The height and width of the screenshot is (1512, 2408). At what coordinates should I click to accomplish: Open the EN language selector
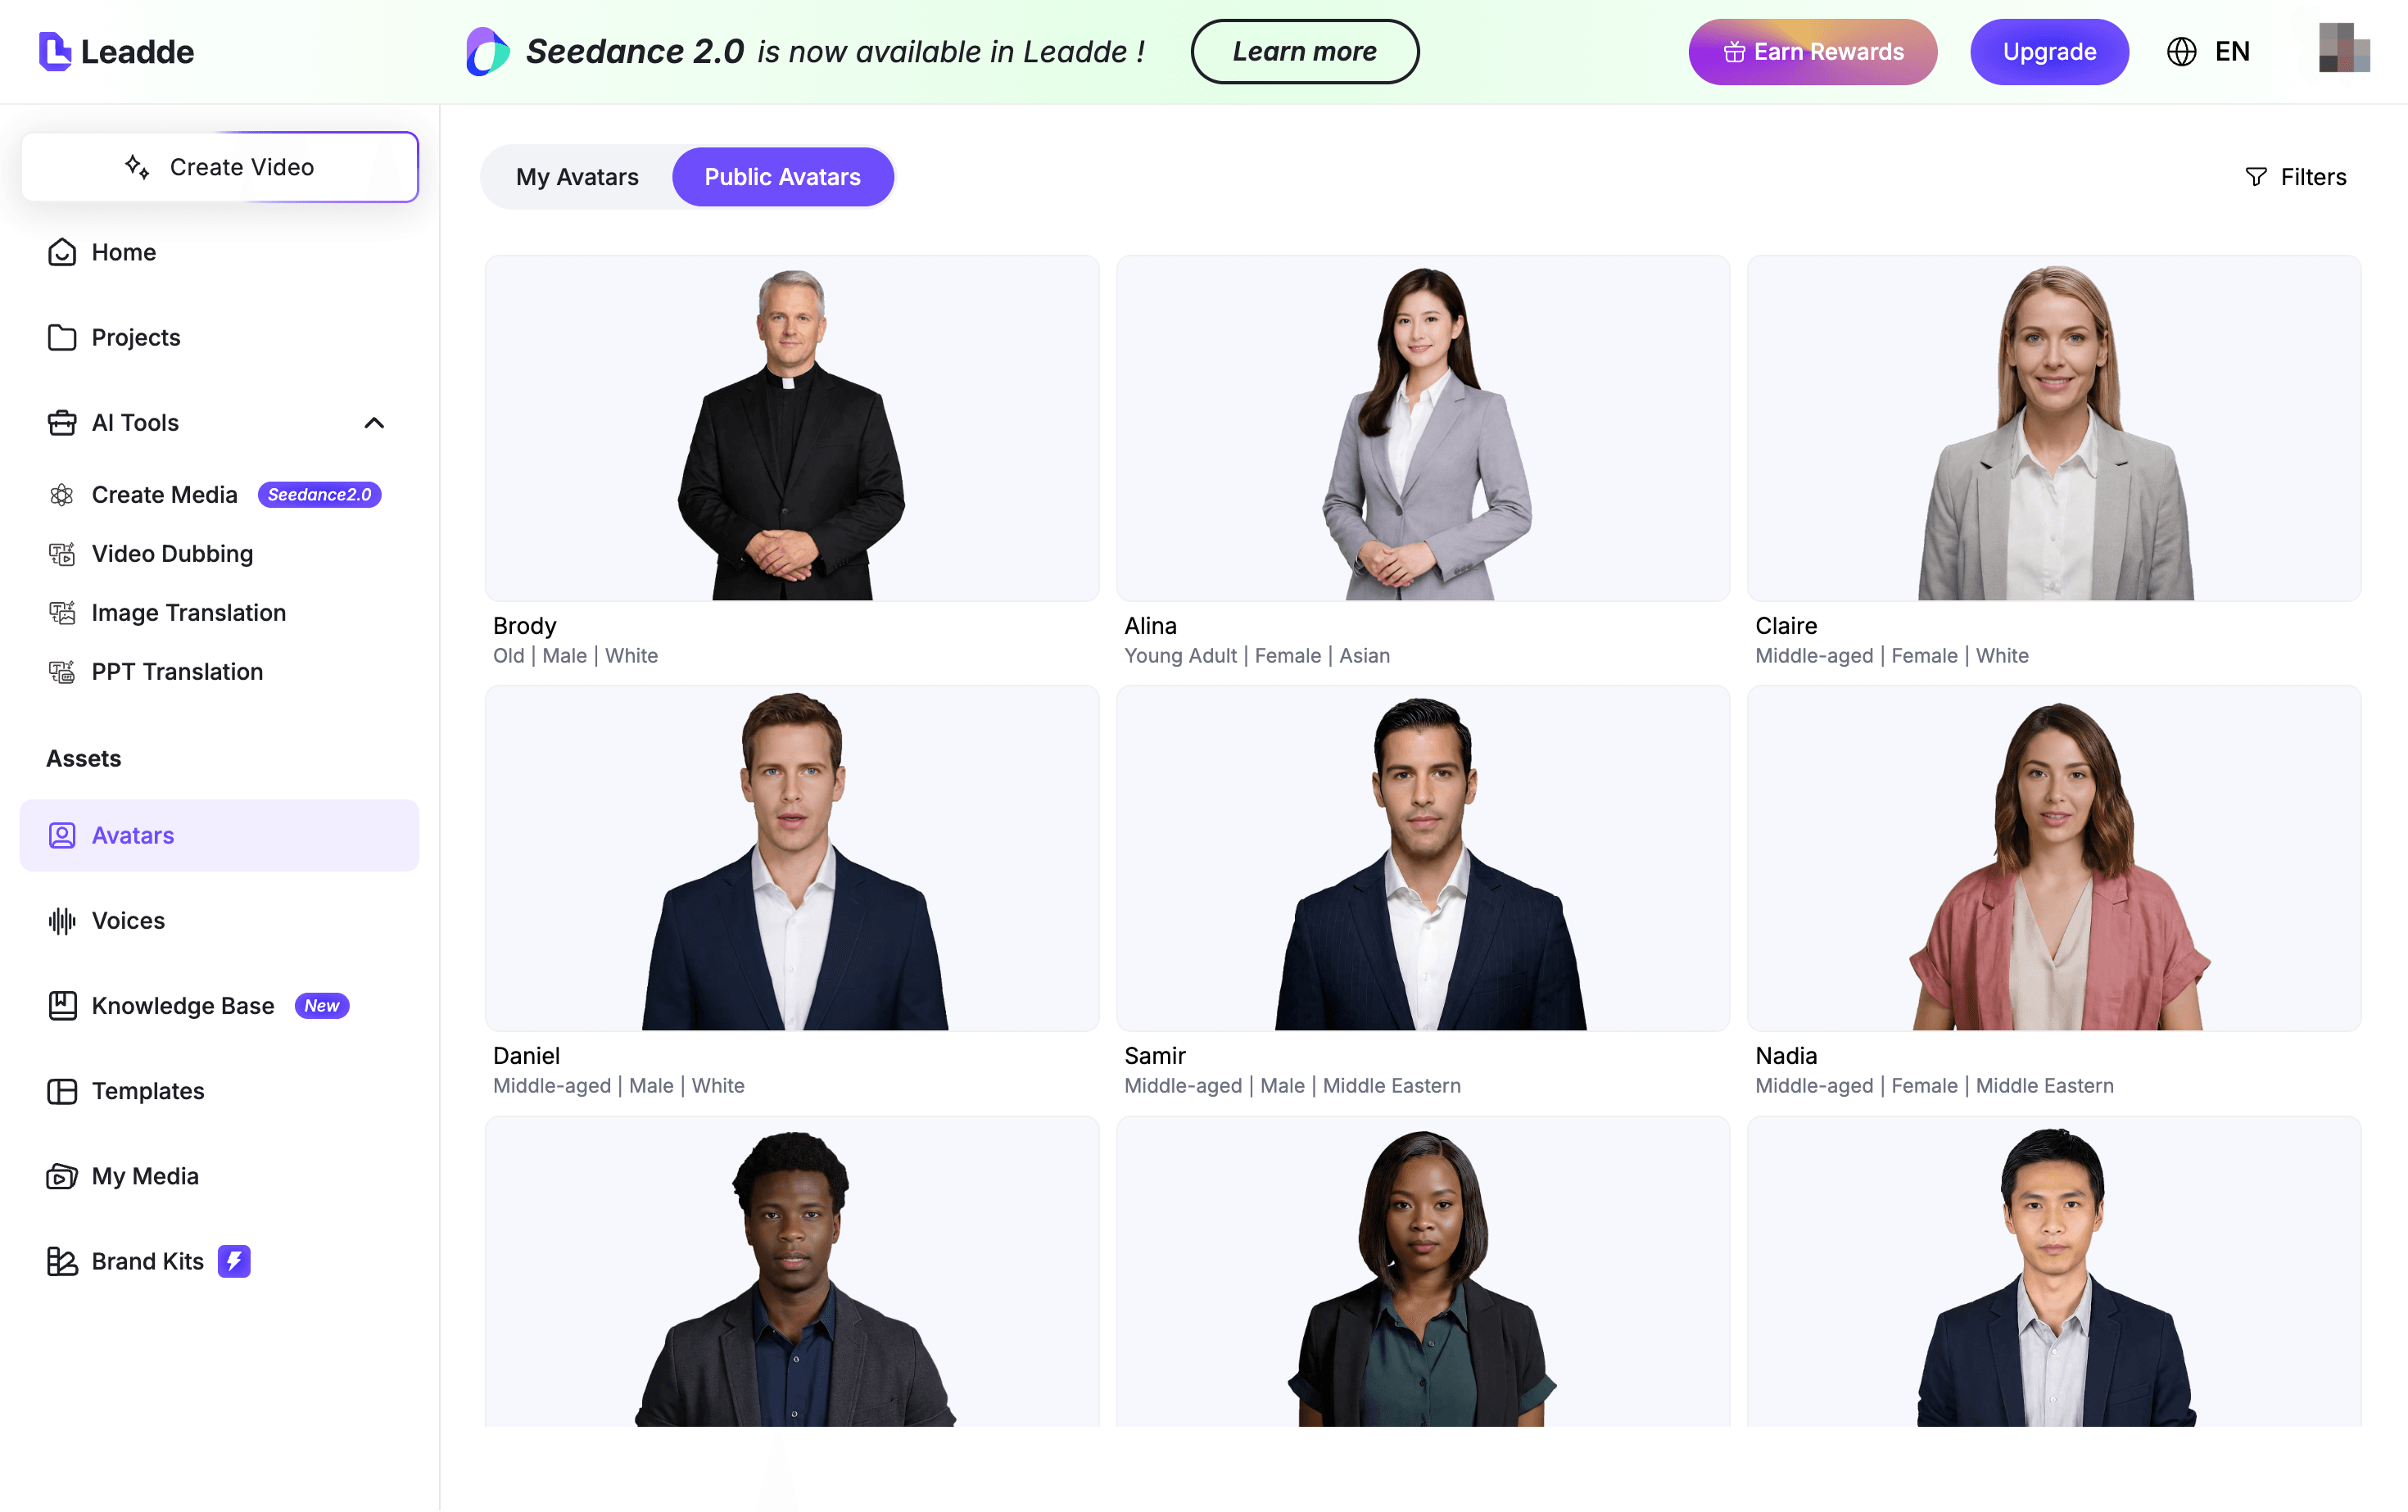pos(2208,51)
